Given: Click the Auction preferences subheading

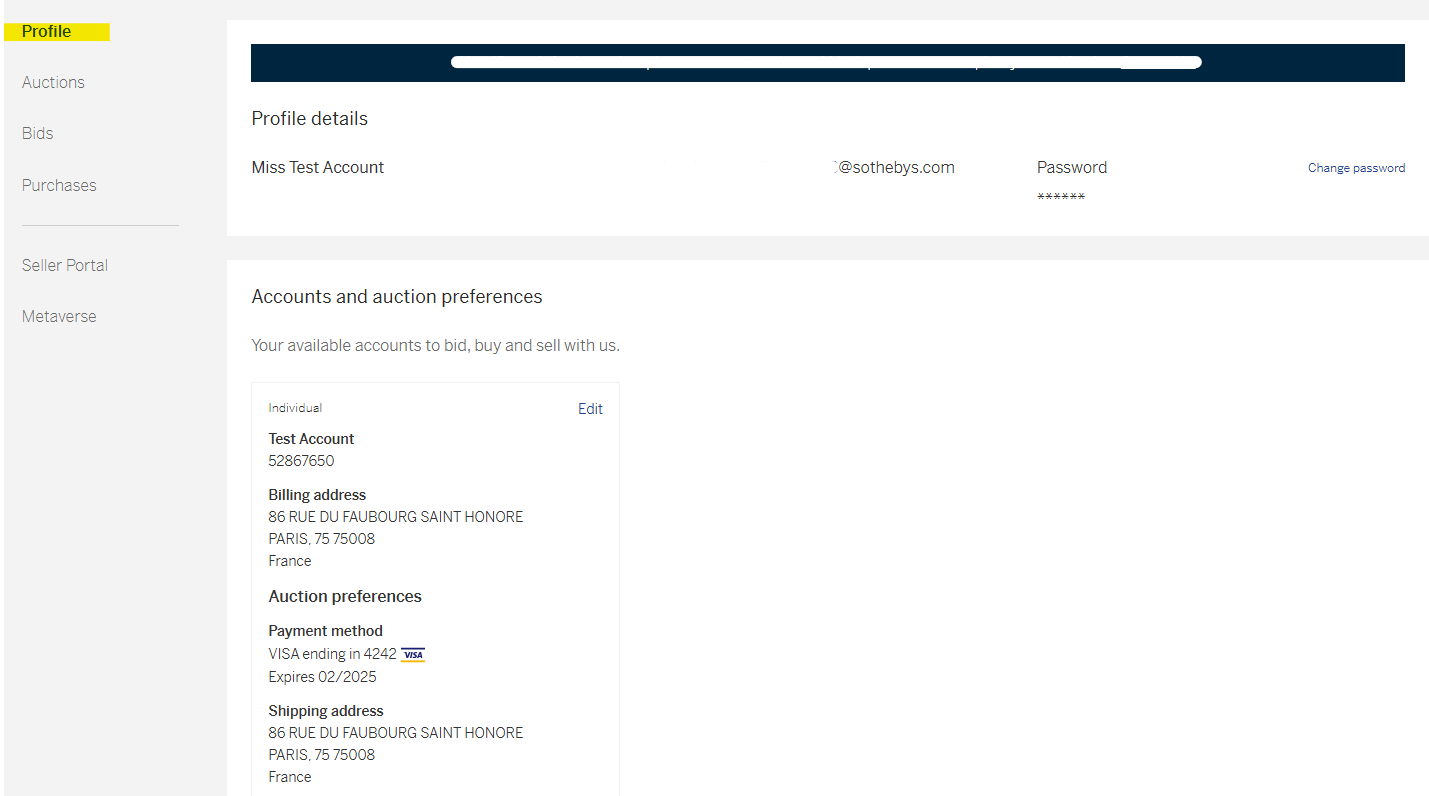Looking at the screenshot, I should (x=345, y=596).
